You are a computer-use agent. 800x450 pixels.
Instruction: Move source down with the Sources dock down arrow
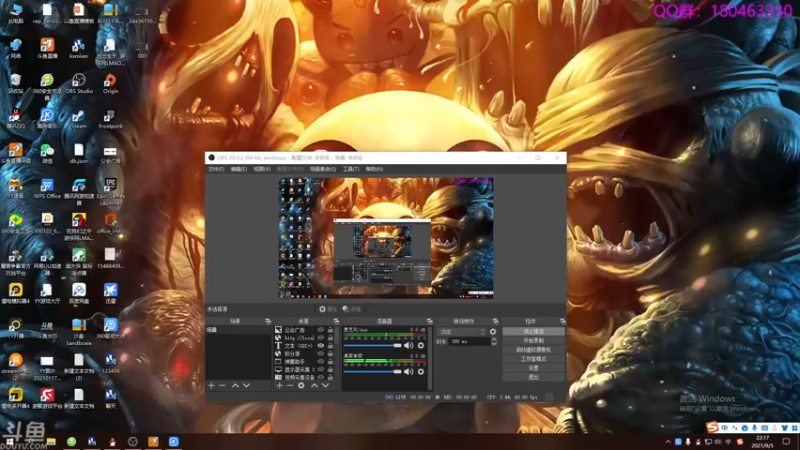pos(325,386)
